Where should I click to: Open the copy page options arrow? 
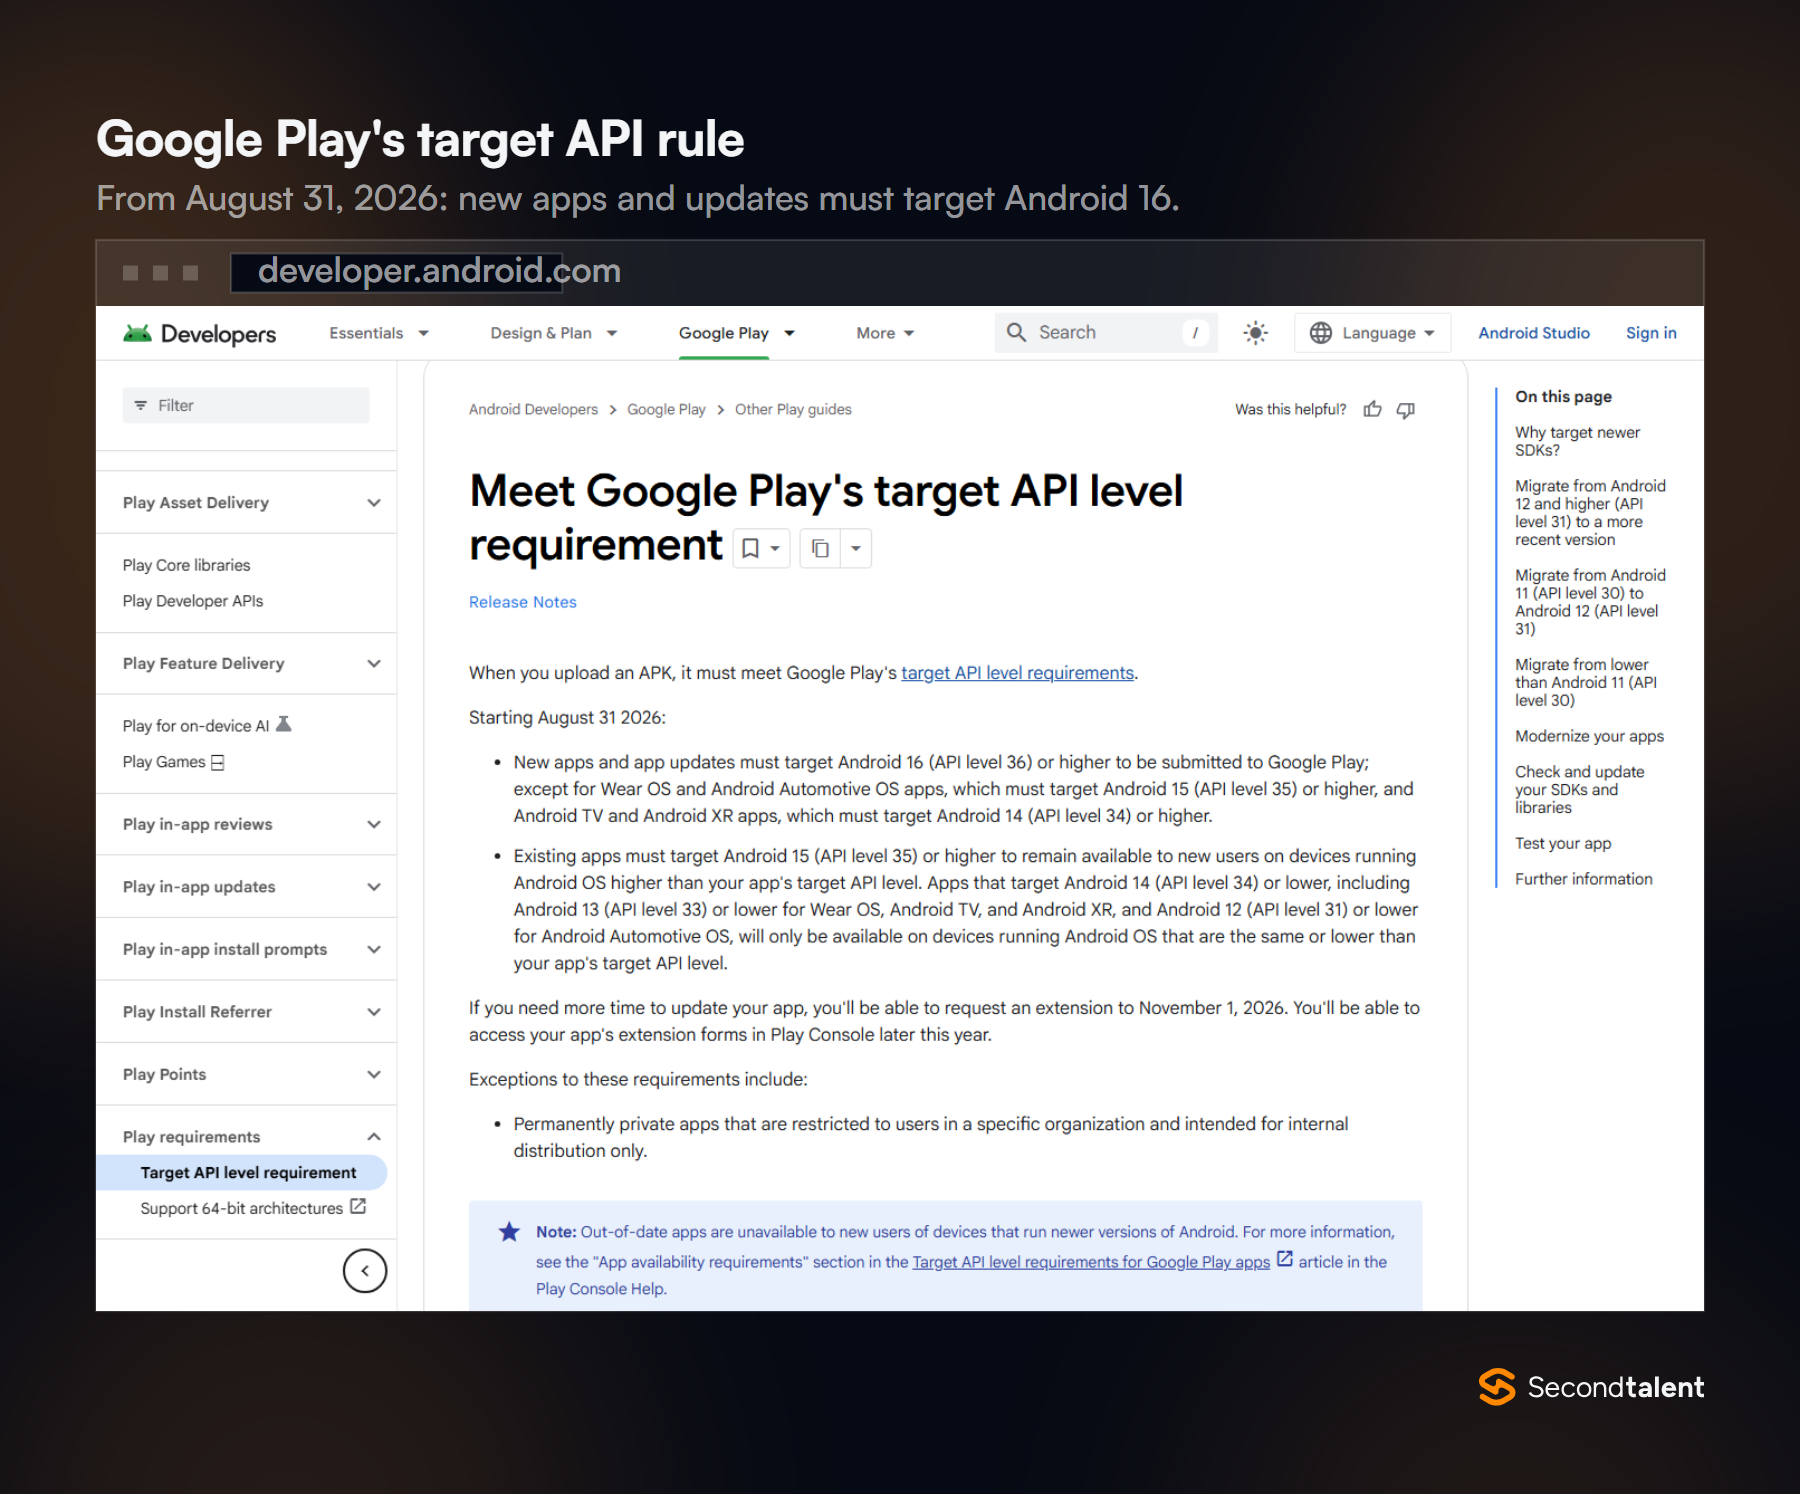tap(856, 548)
